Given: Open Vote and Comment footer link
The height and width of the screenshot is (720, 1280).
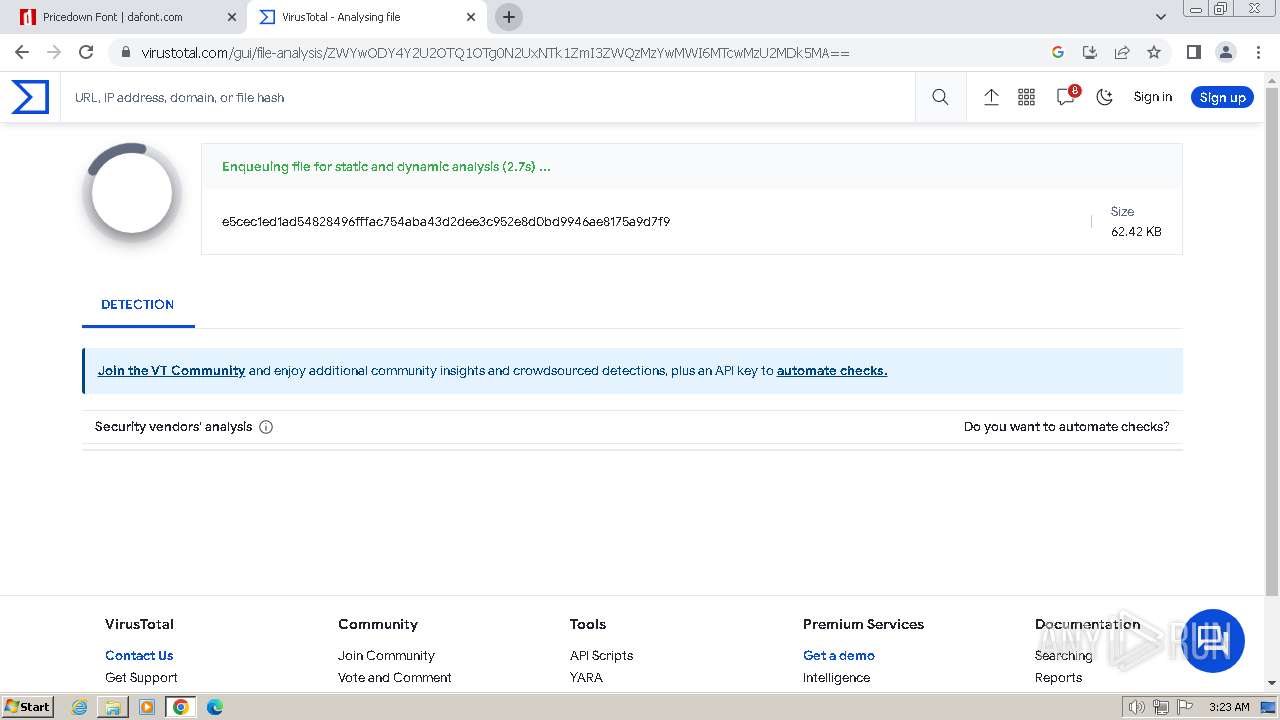Looking at the screenshot, I should (395, 678).
